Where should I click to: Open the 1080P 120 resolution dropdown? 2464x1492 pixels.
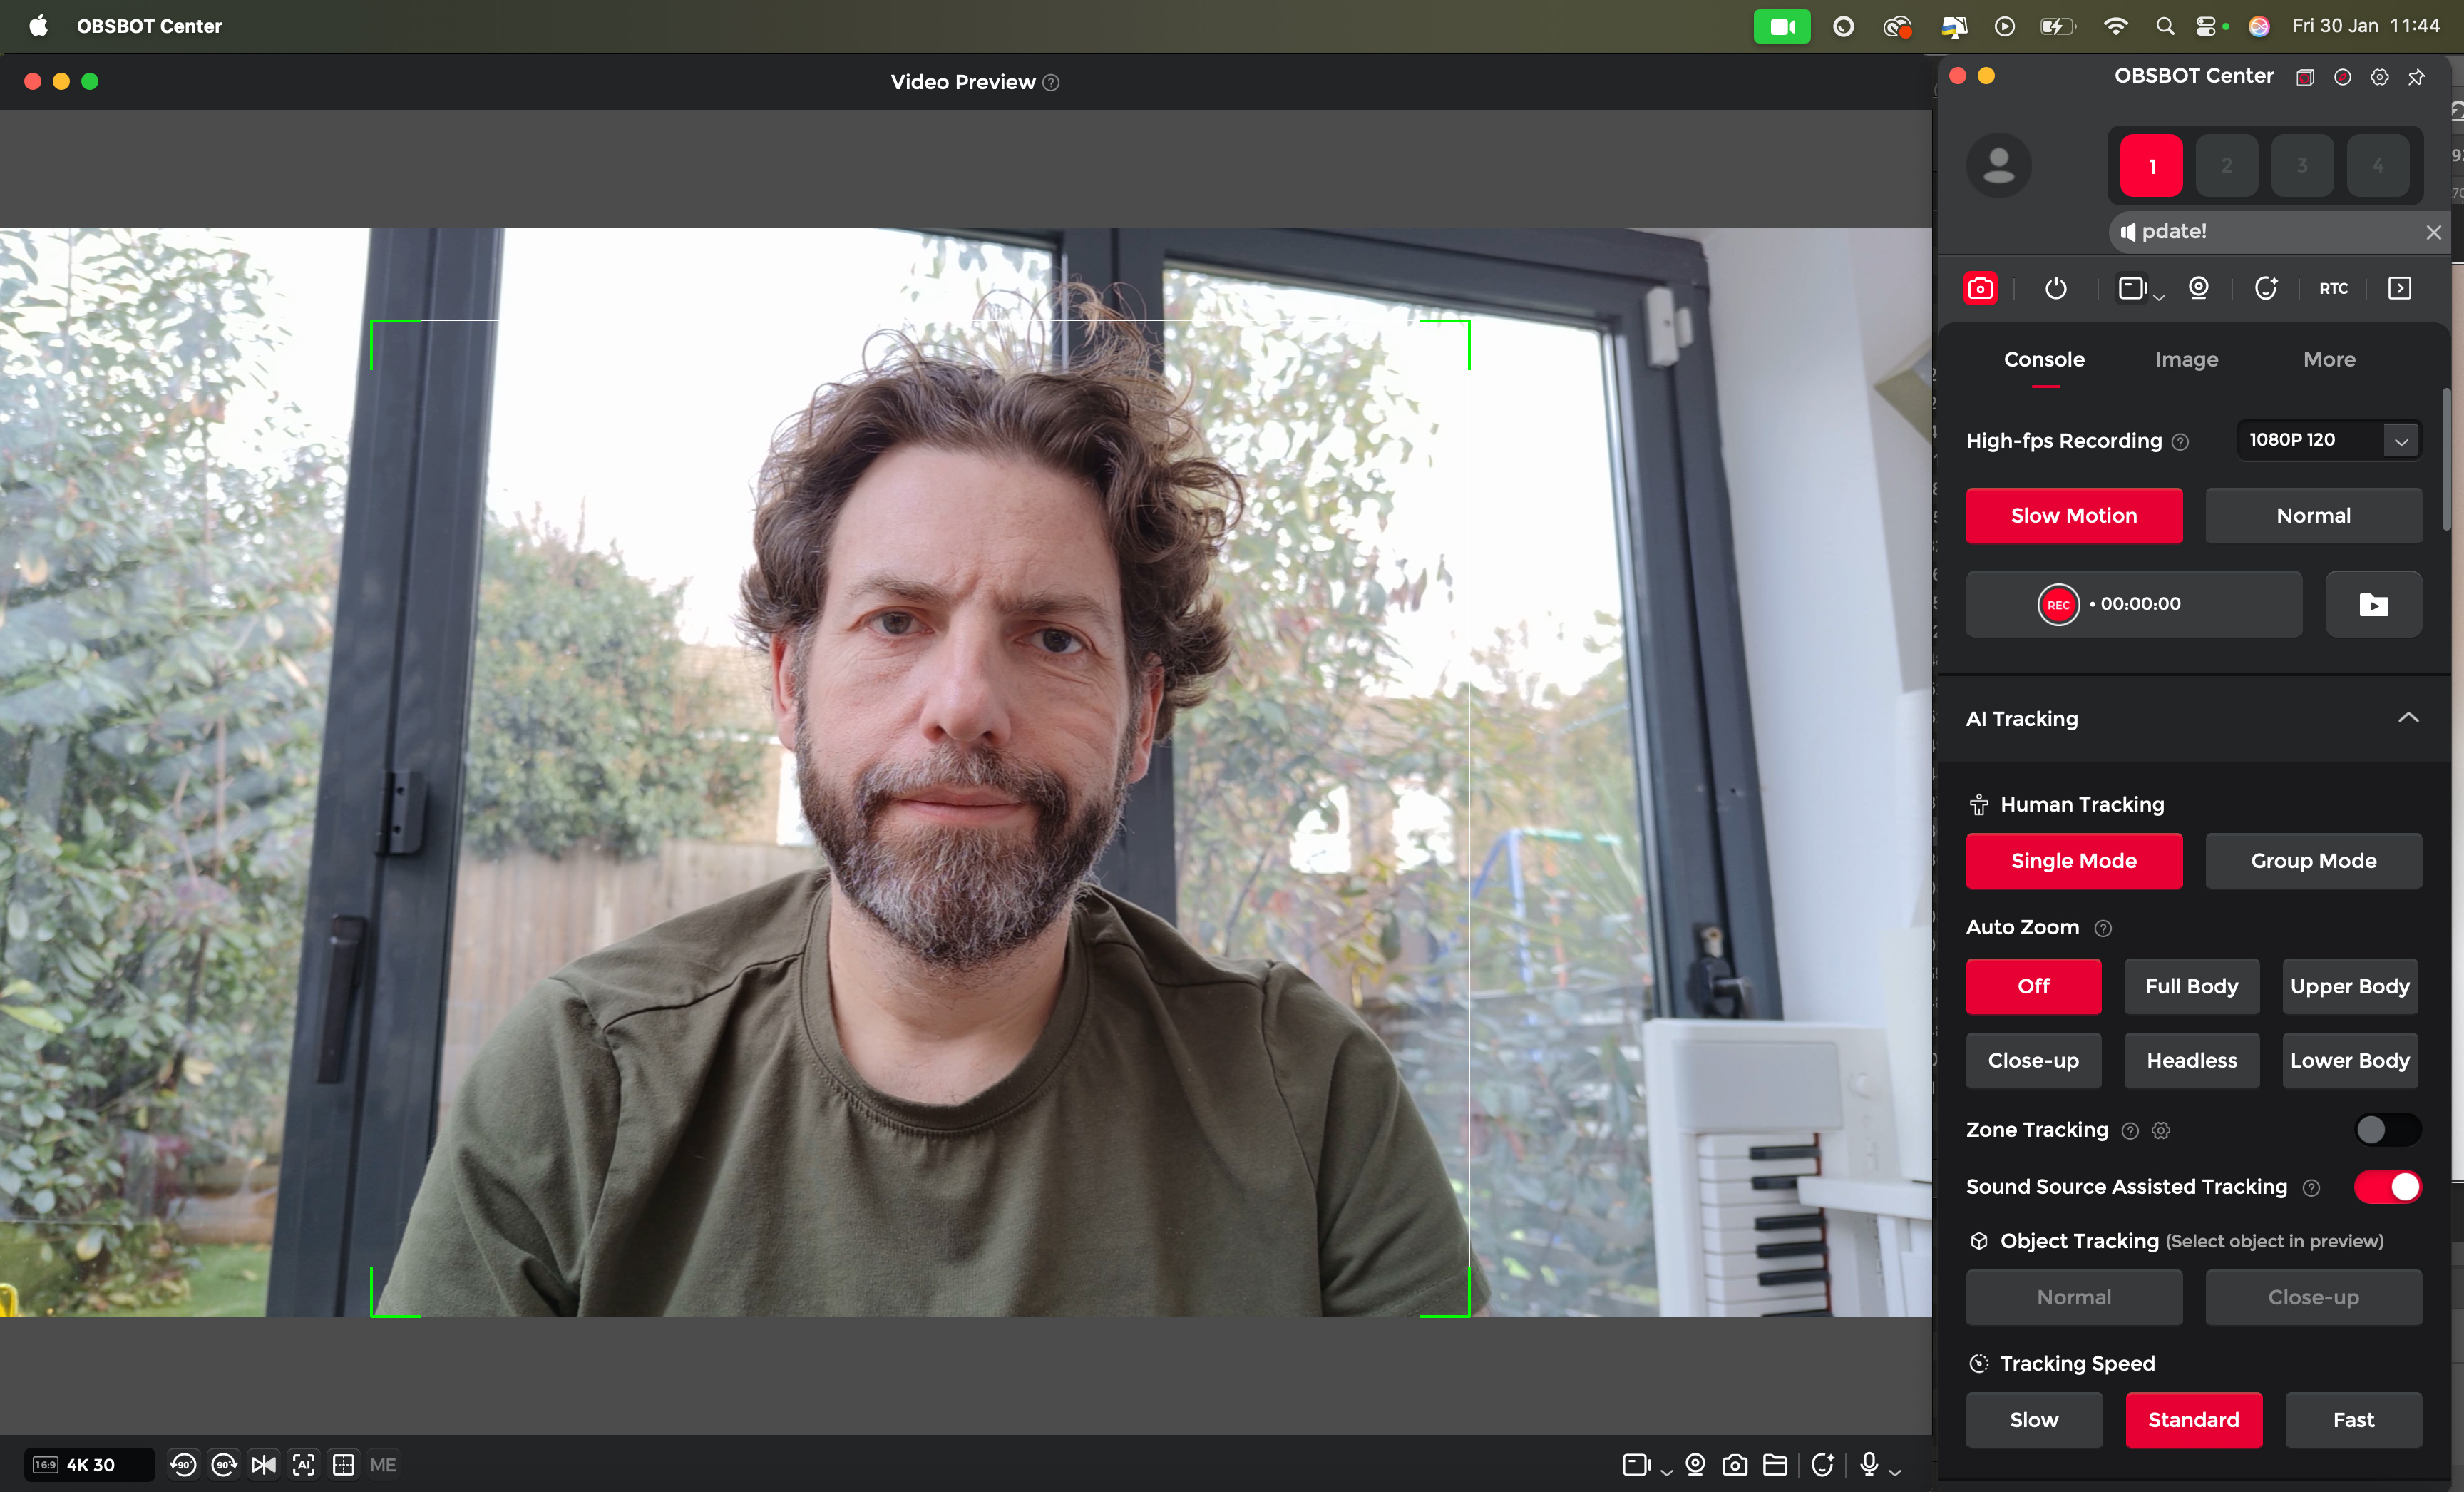click(x=2400, y=440)
